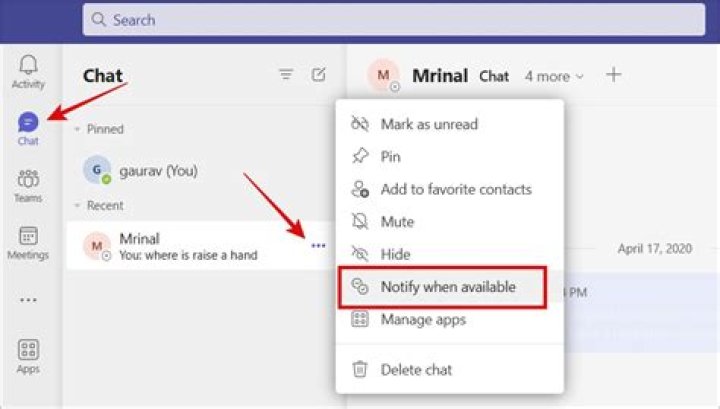Click Mrinal's avatar in recent chat list
The image size is (720, 409).
pos(97,246)
